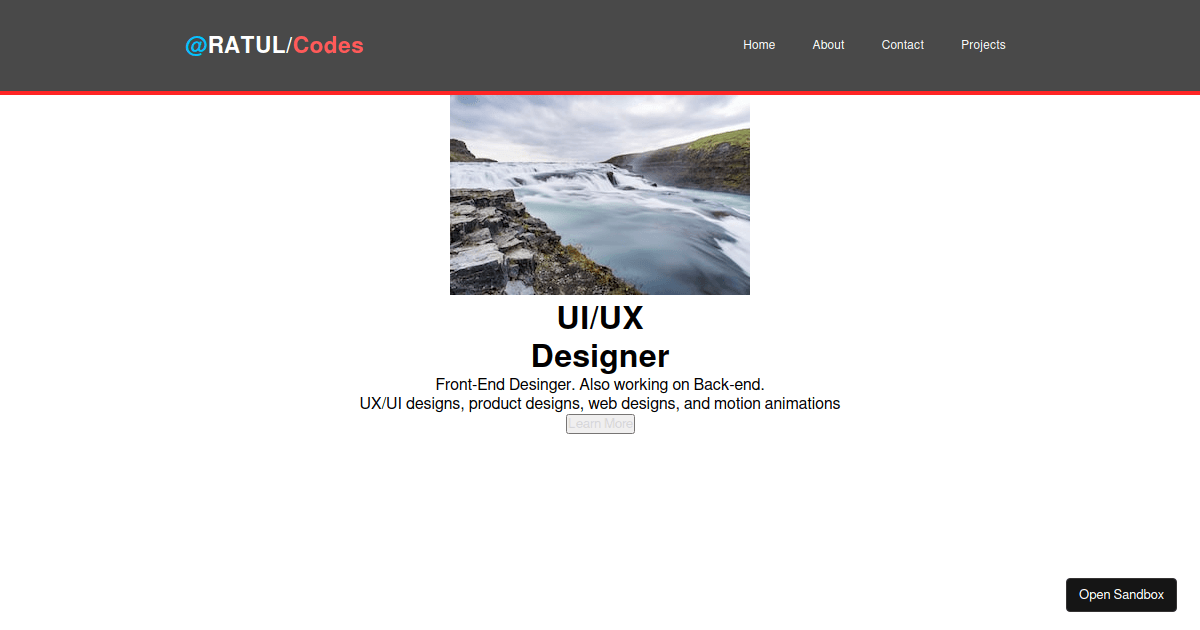The width and height of the screenshot is (1200, 630).
Task: Select the @RATUL/Codes site logo
Action: [274, 45]
